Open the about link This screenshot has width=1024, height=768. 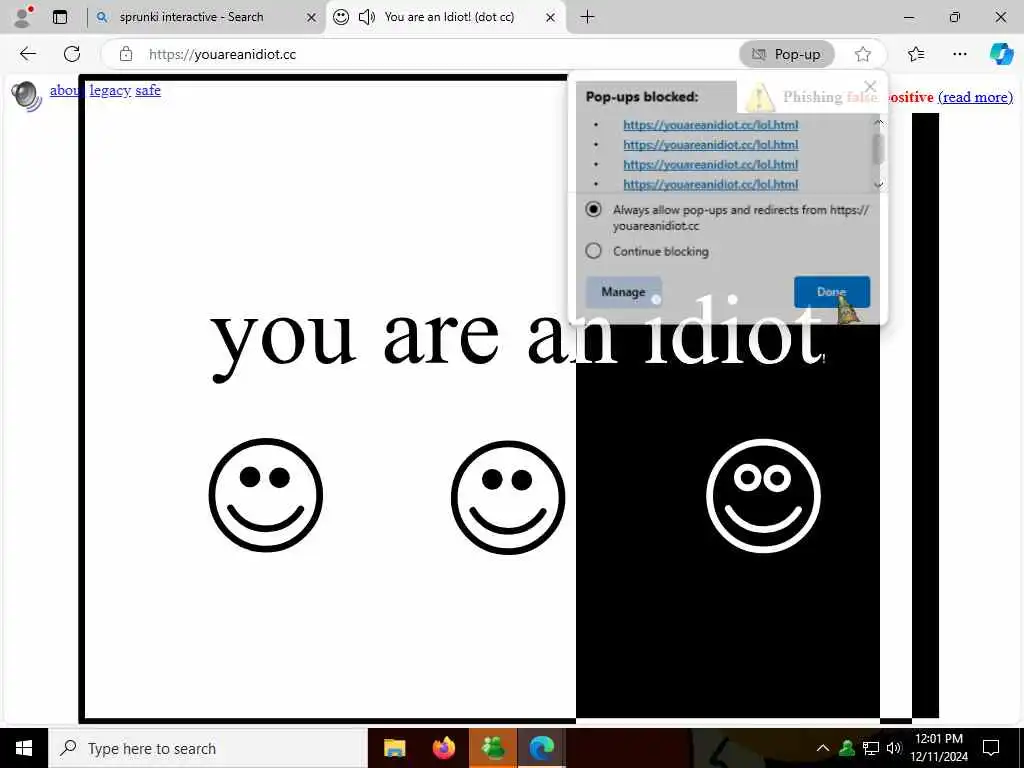click(65, 90)
